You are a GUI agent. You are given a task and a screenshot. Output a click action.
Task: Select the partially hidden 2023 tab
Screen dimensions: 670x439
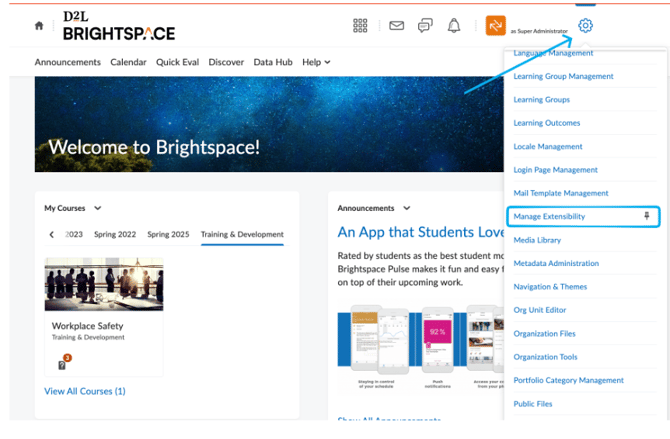[74, 234]
